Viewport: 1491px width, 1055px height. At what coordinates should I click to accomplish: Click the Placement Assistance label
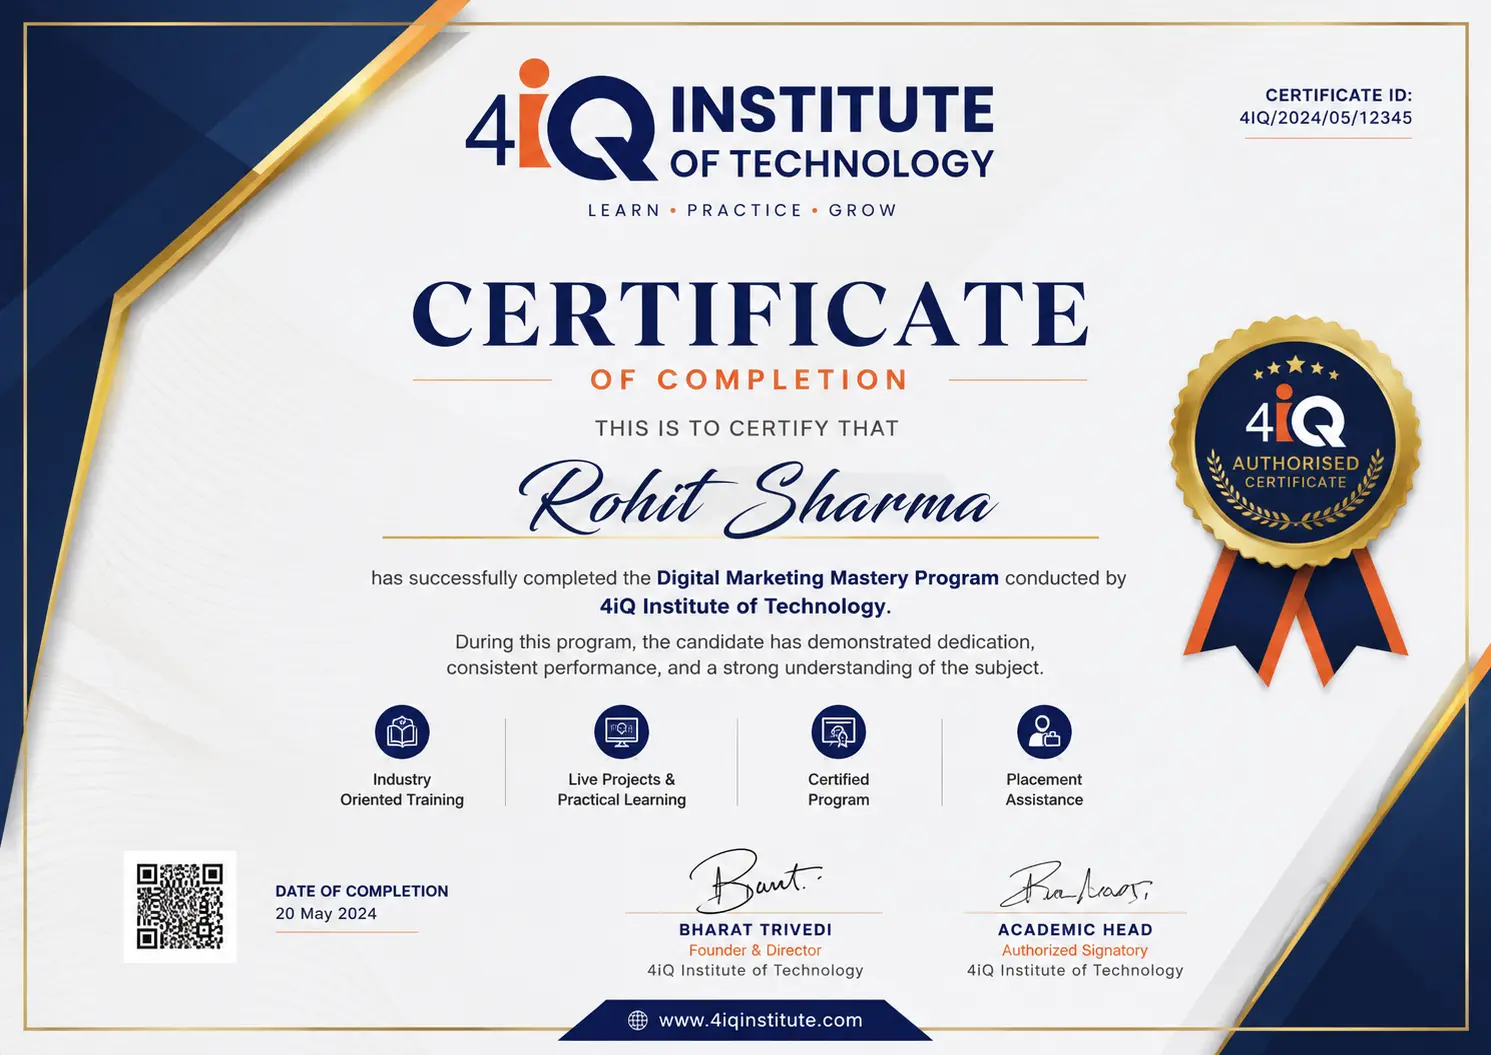coord(1044,789)
